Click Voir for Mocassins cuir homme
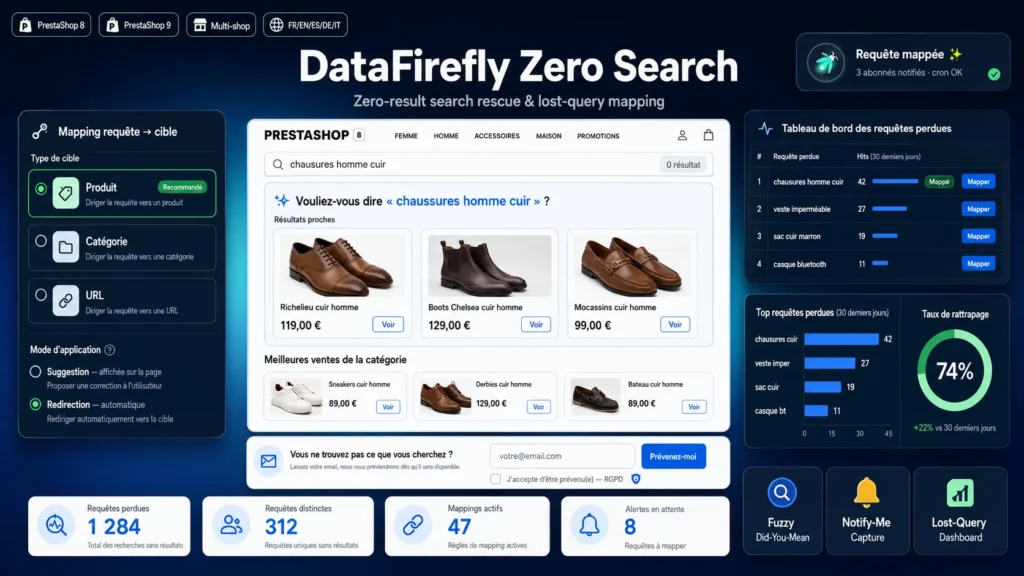The image size is (1024, 576). pos(675,325)
